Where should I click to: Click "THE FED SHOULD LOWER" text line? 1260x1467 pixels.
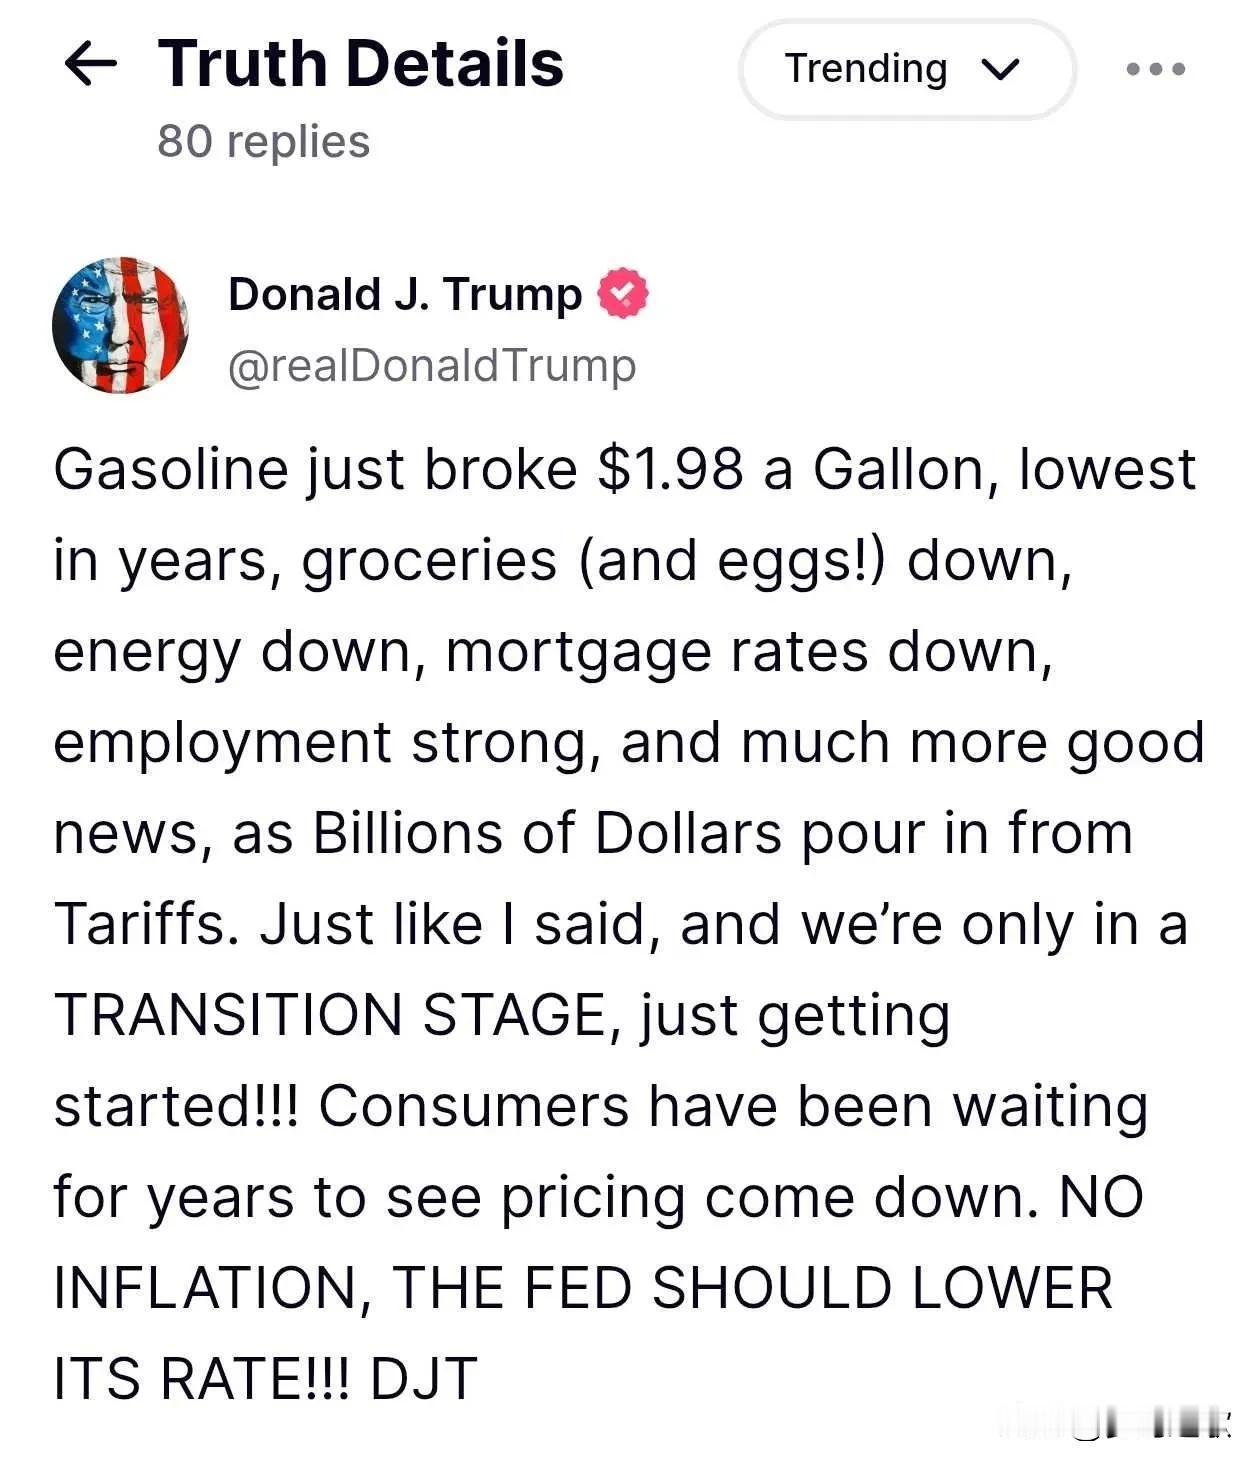point(752,1287)
